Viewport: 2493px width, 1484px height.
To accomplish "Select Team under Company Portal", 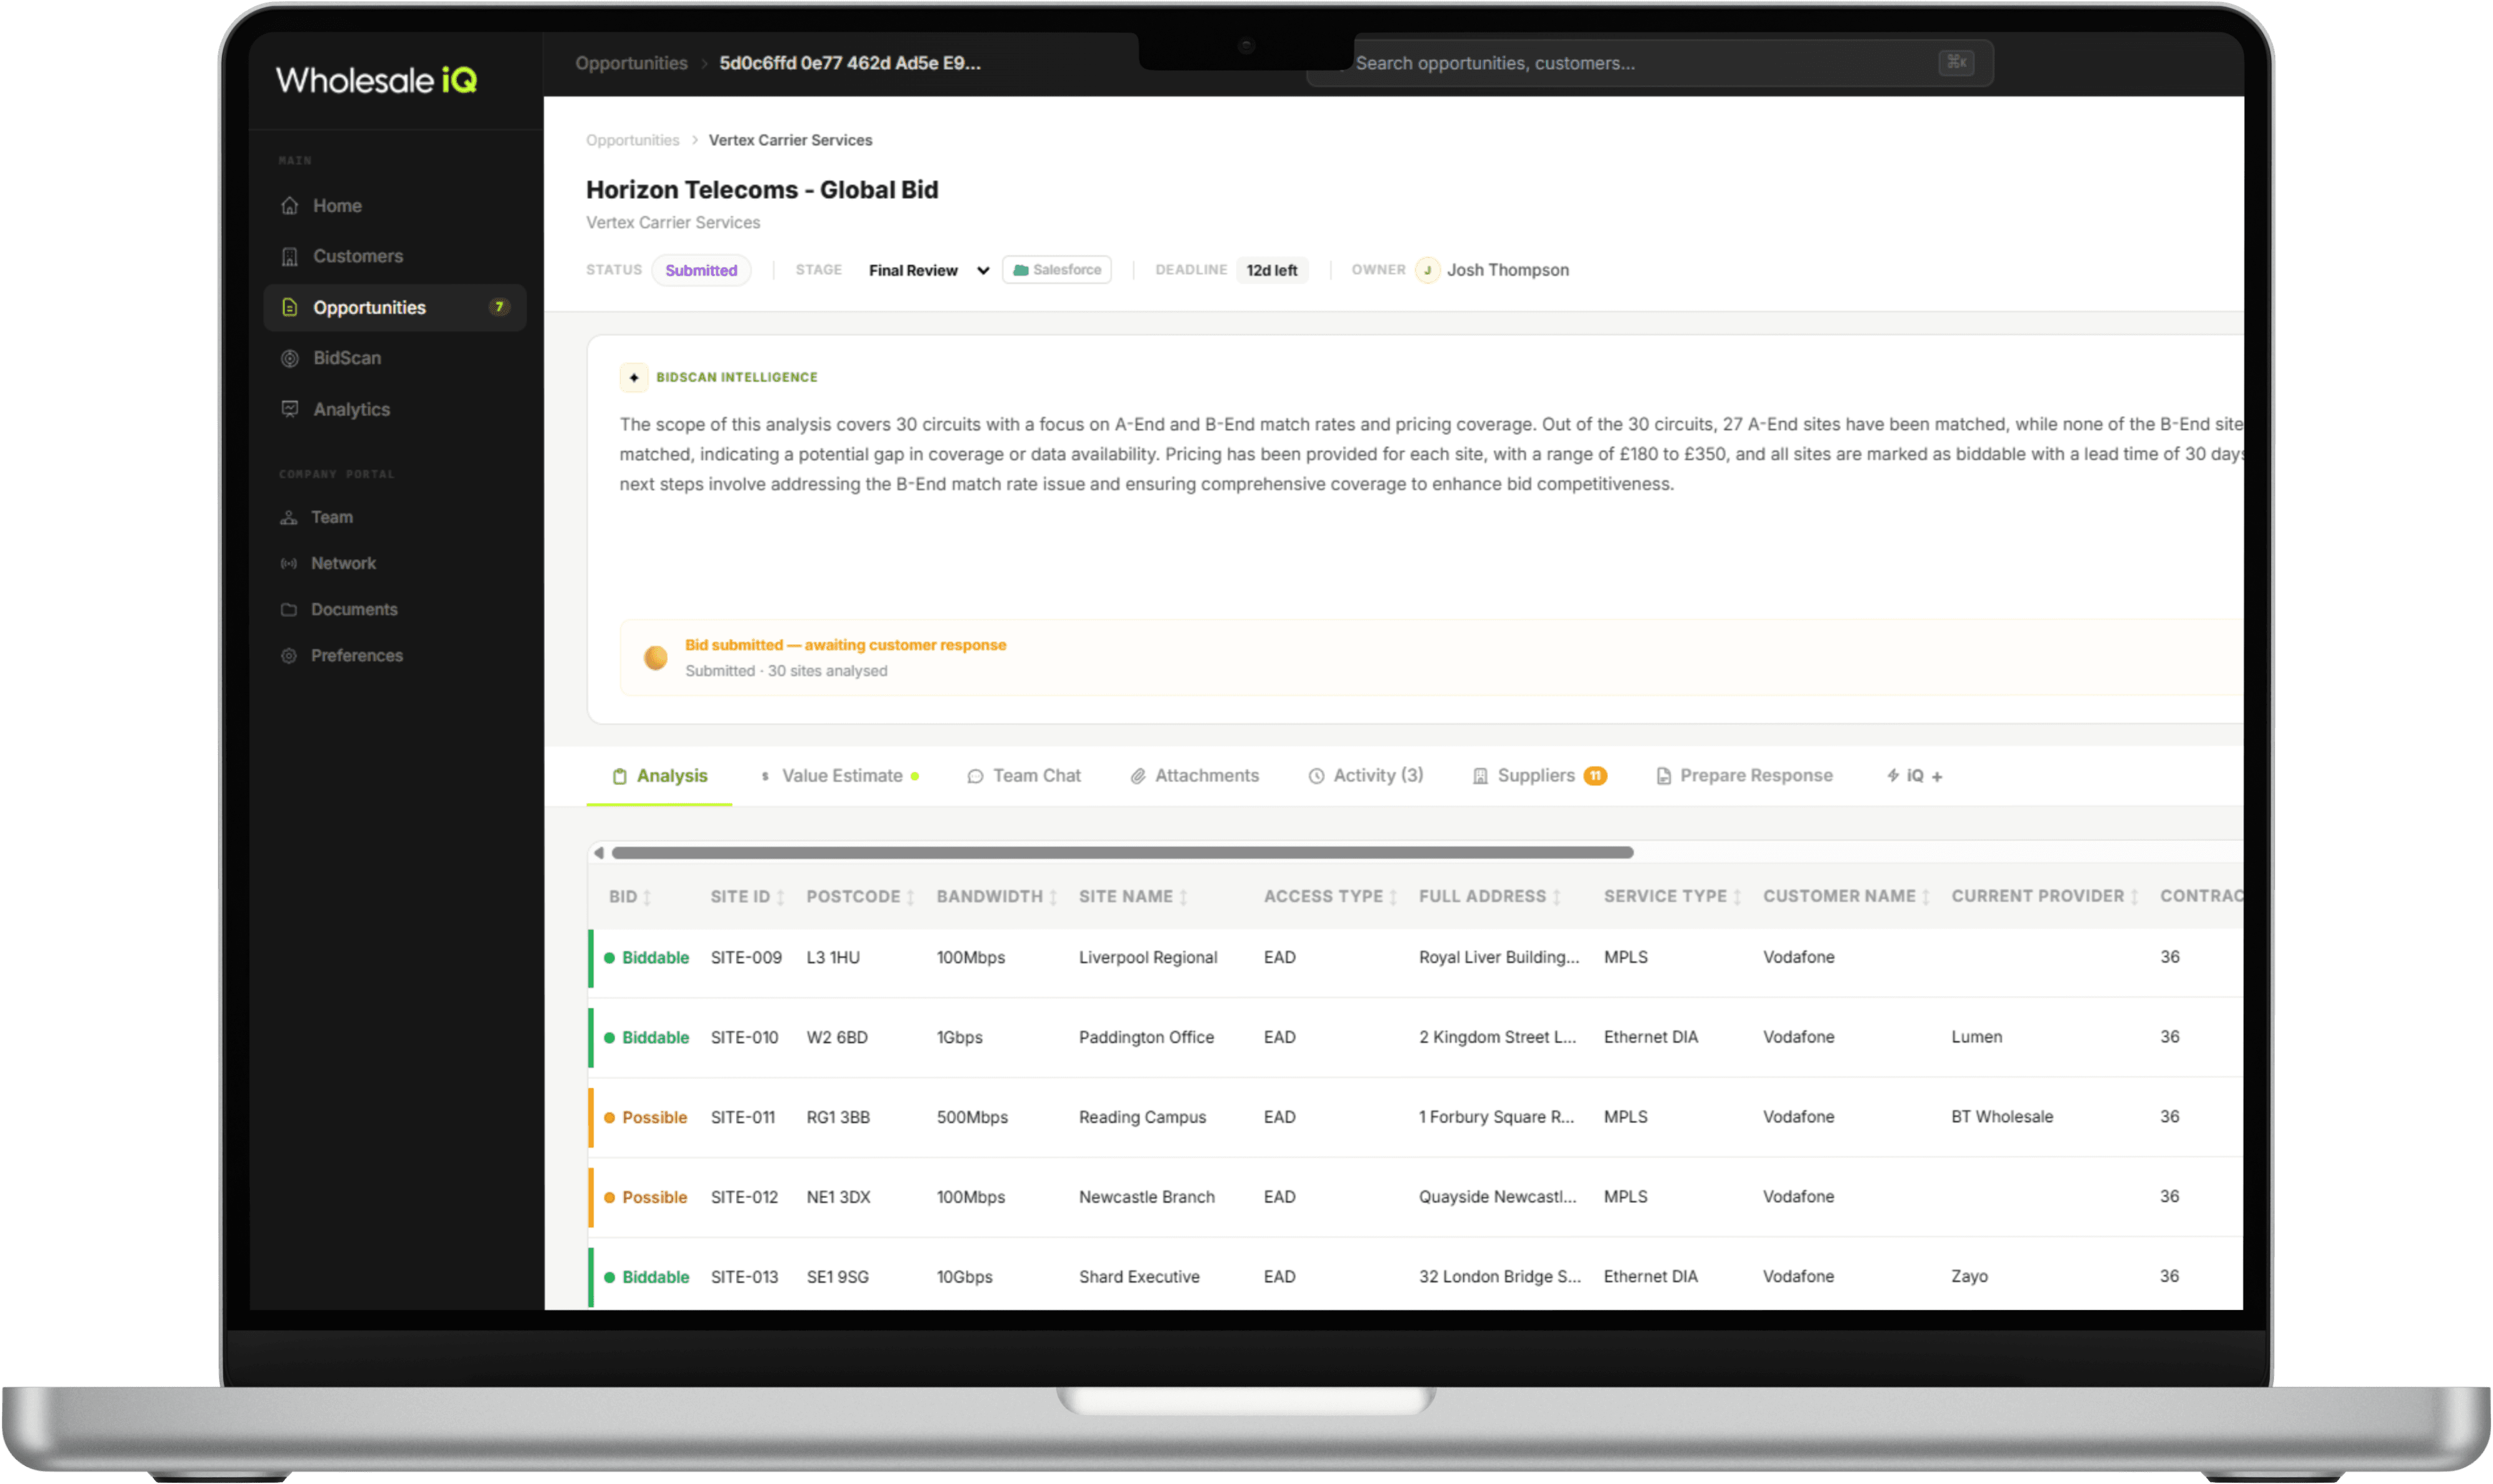I will pos(332,517).
